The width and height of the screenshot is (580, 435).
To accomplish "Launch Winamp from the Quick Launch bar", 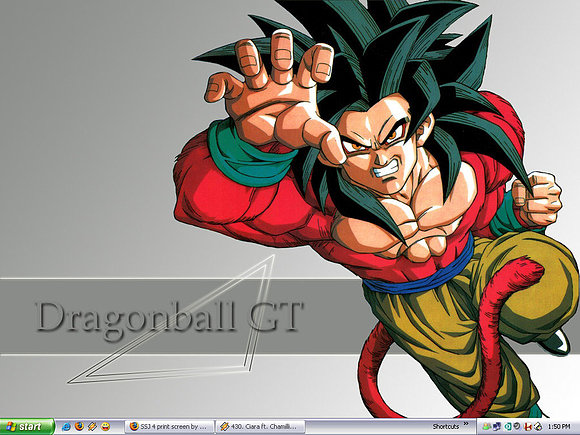I will [92, 426].
